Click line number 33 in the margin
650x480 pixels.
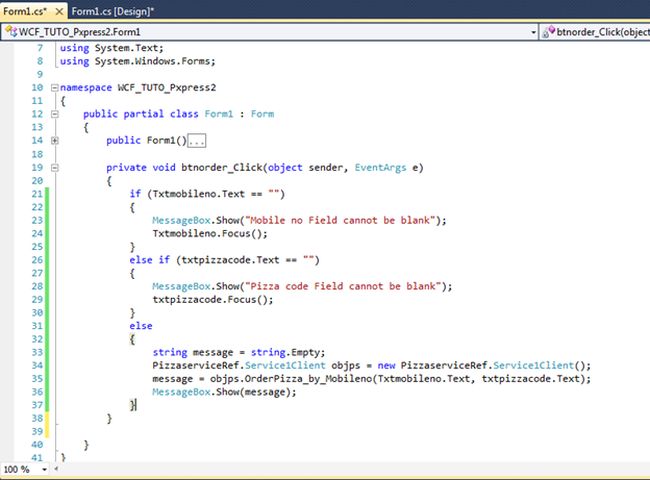(37, 352)
